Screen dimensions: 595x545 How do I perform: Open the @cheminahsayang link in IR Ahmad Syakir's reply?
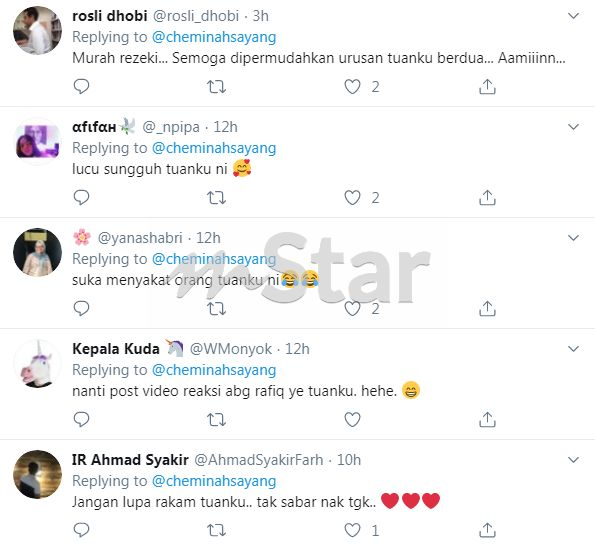click(214, 481)
